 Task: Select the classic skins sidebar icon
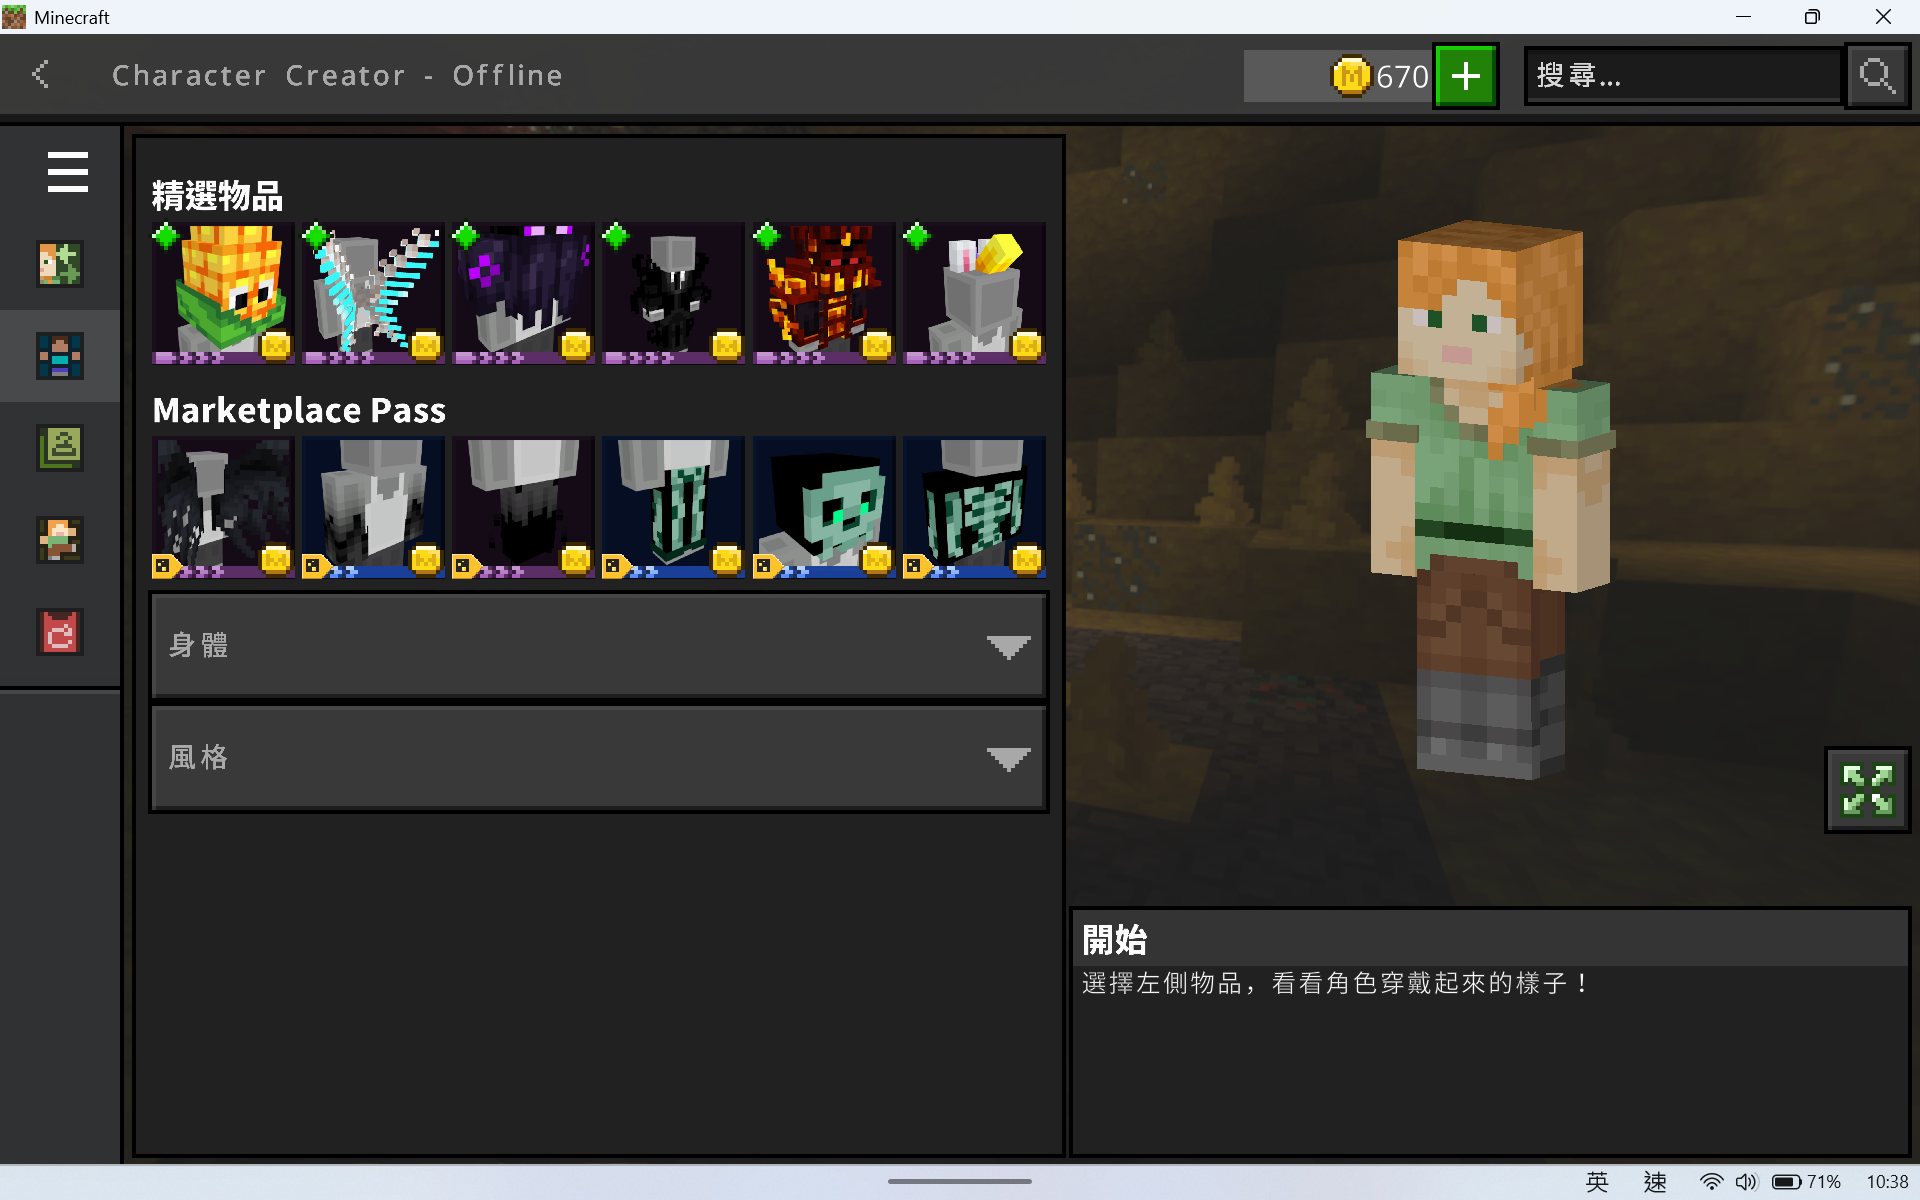click(x=60, y=448)
